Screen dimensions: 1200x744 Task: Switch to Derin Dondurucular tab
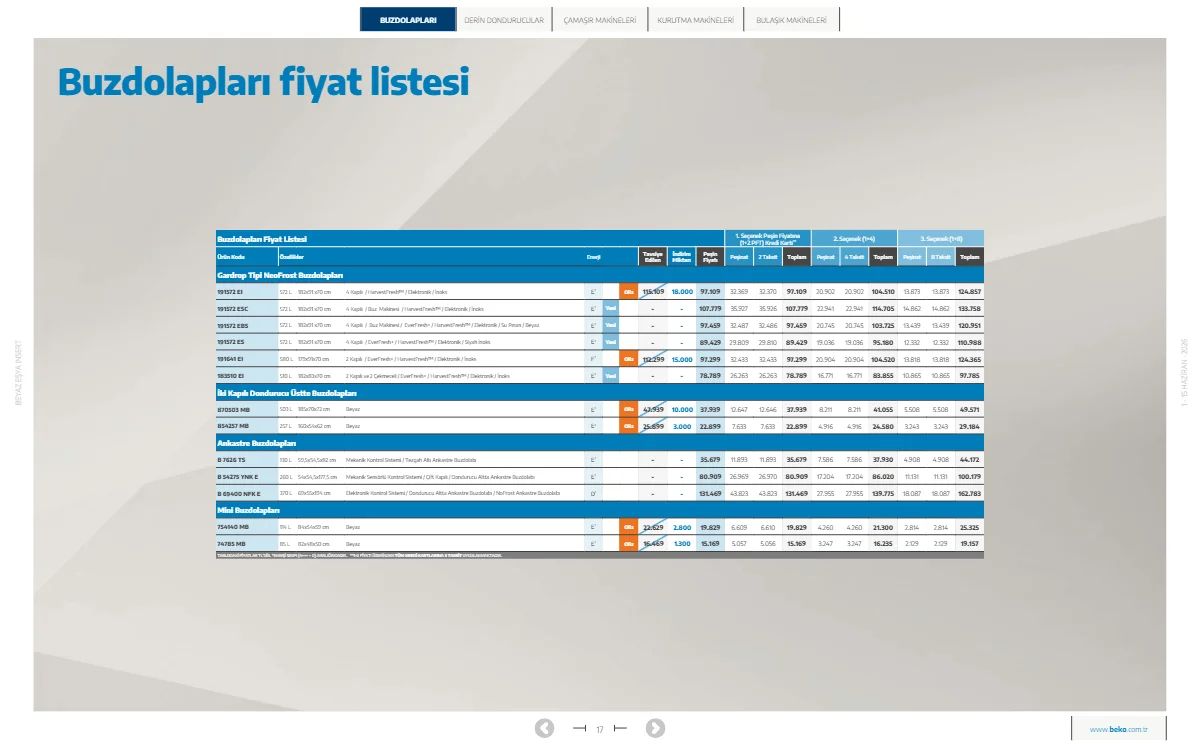point(504,20)
